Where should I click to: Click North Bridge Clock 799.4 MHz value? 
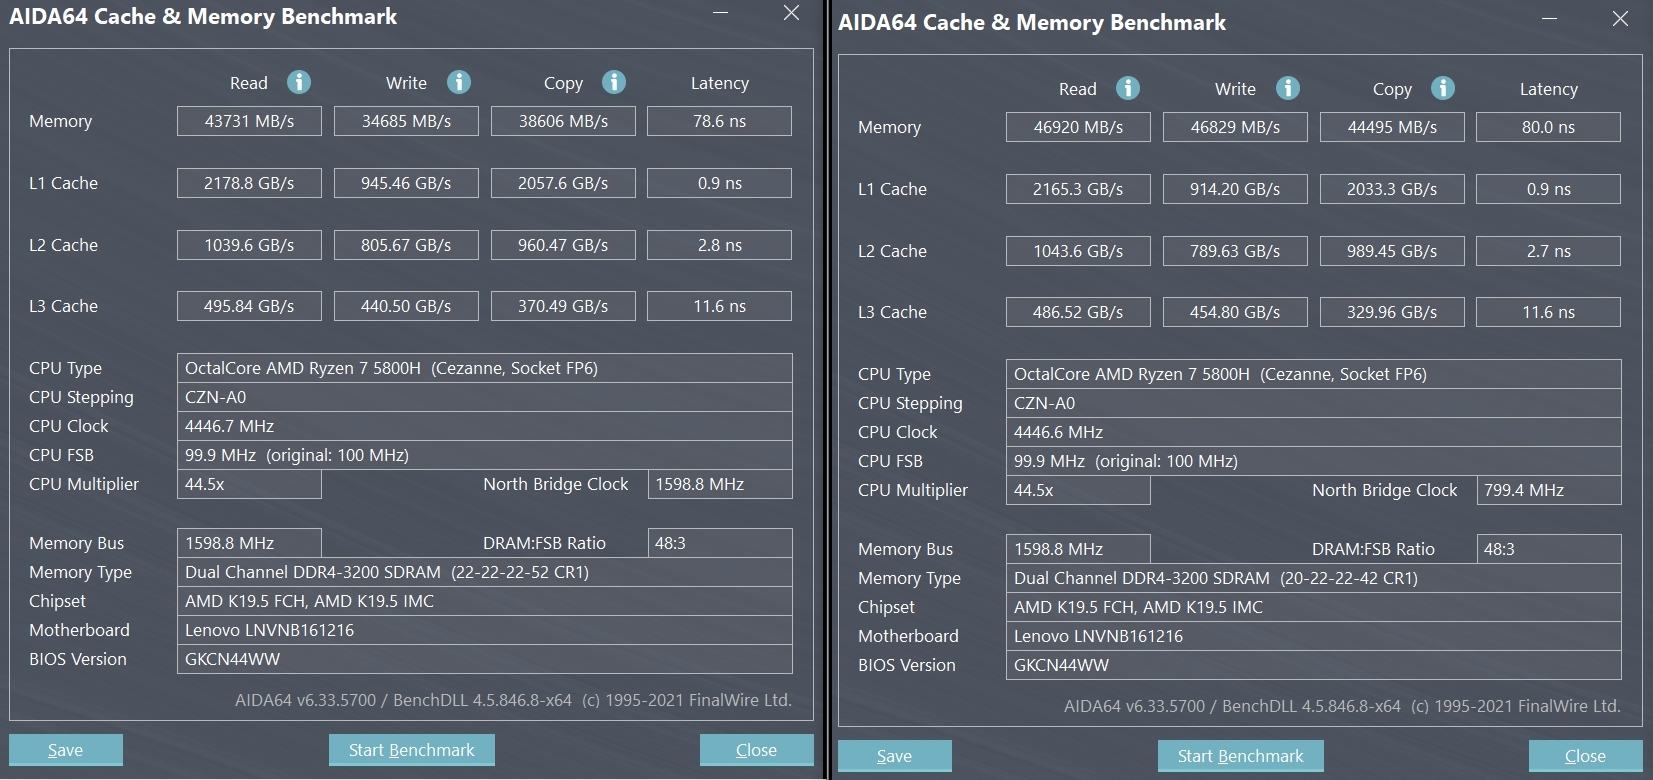(x=1549, y=490)
